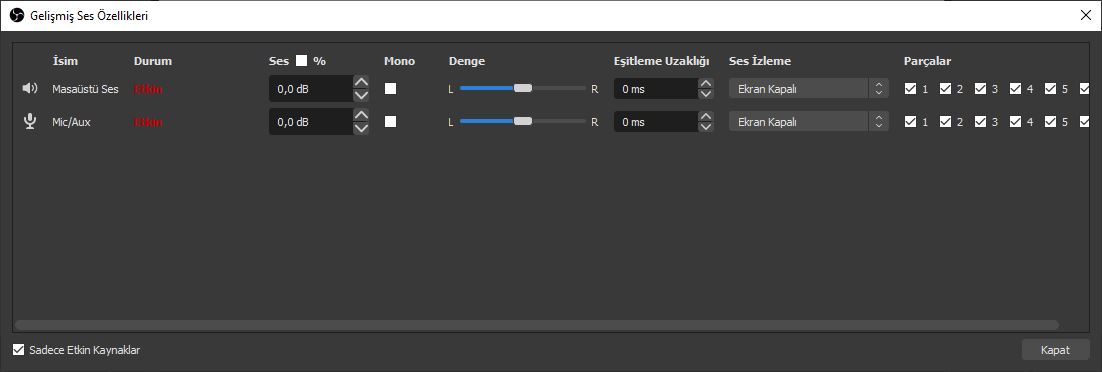Uncheck track 2 for Mic/Aux
The width and height of the screenshot is (1102, 372).
pos(945,122)
